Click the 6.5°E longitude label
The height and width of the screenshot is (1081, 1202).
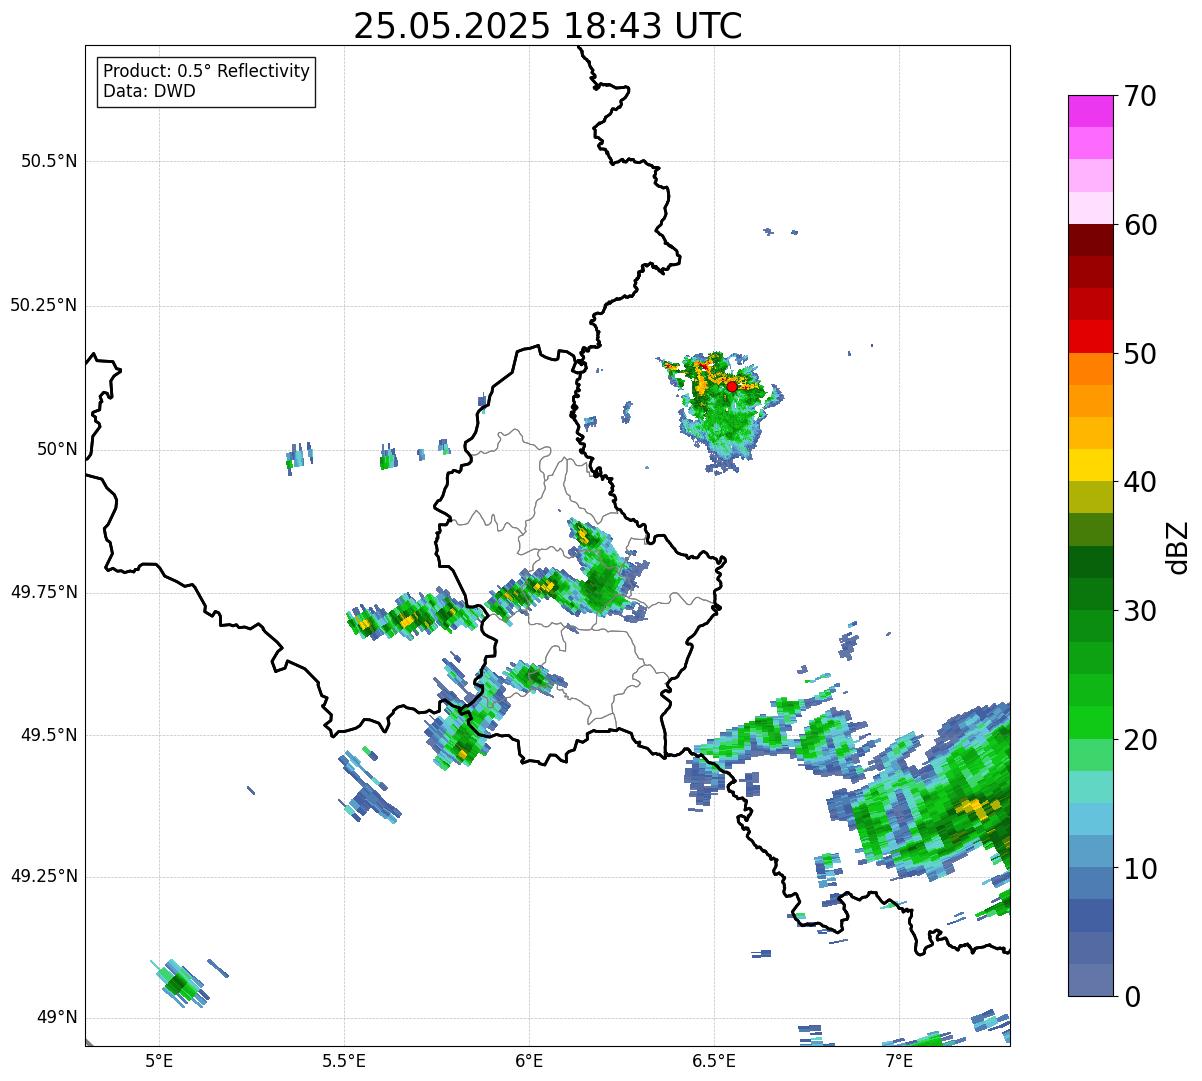click(x=714, y=1061)
